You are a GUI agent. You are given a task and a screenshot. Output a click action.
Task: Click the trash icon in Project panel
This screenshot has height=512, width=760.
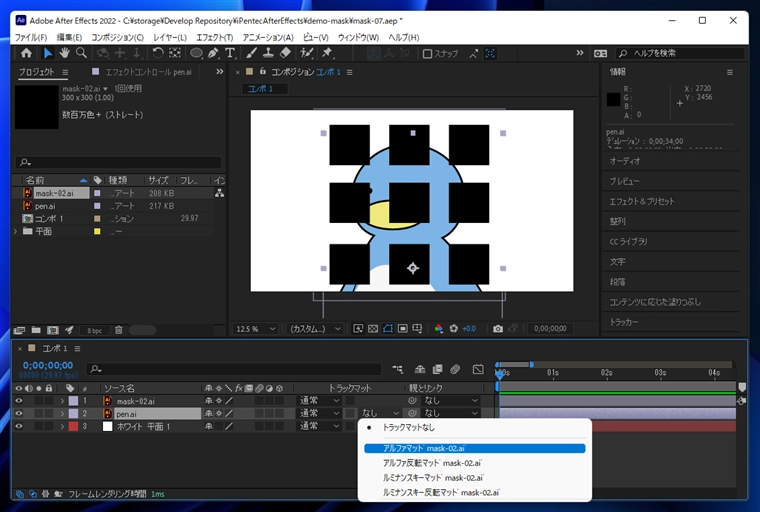[x=118, y=329]
